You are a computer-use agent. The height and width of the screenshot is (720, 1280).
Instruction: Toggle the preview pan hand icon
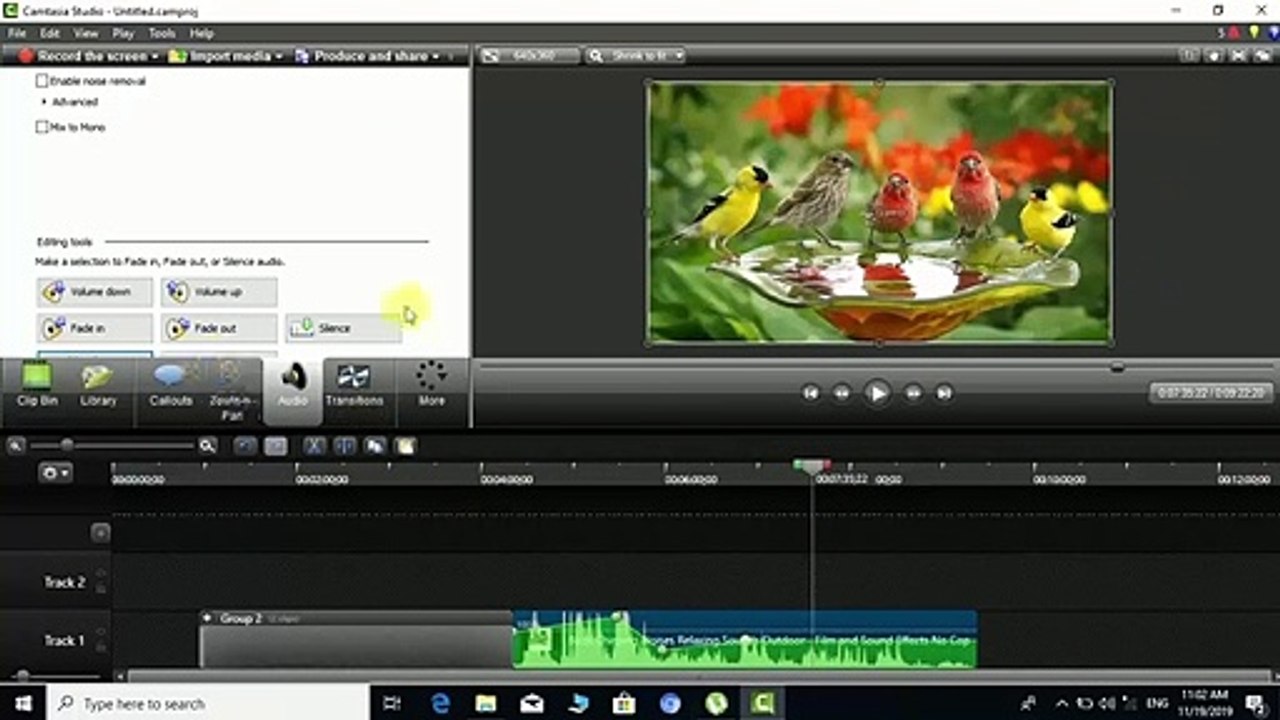click(1213, 56)
